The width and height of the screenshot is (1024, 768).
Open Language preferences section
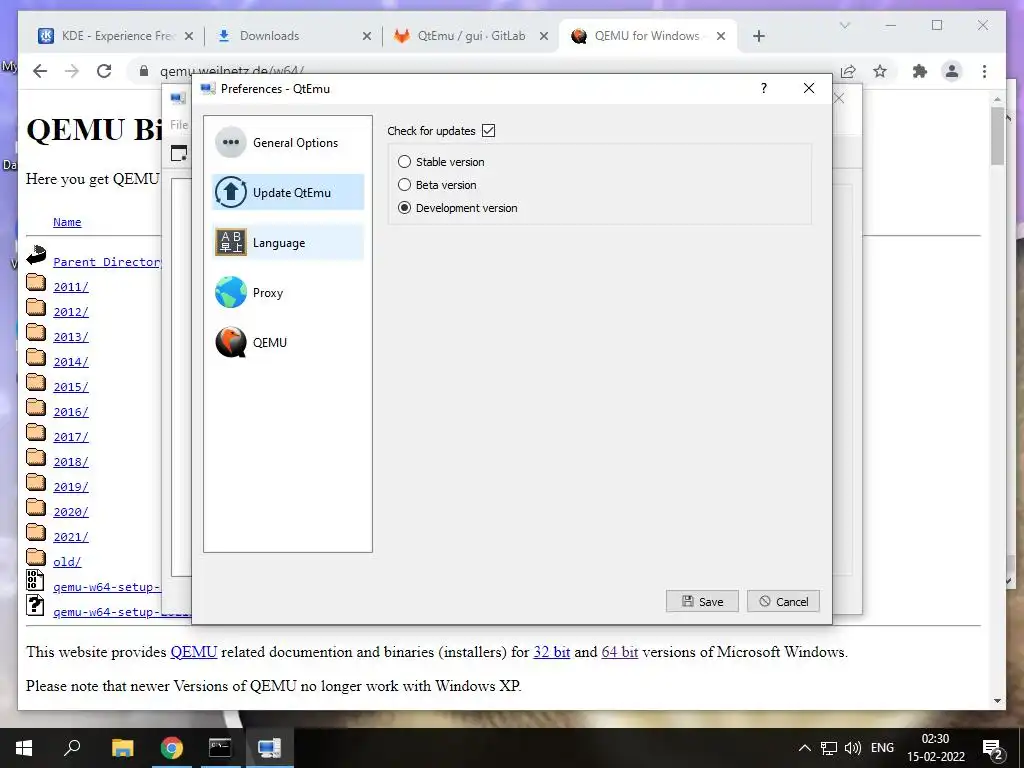pyautogui.click(x=287, y=242)
